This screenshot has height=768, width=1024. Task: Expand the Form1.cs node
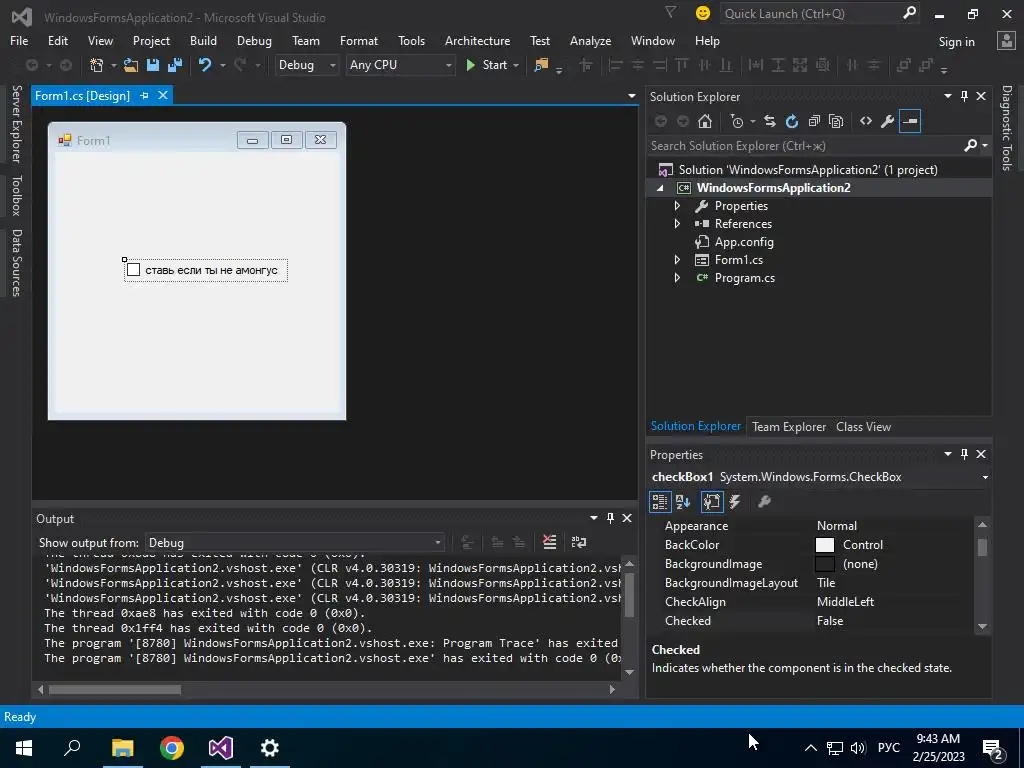(677, 260)
